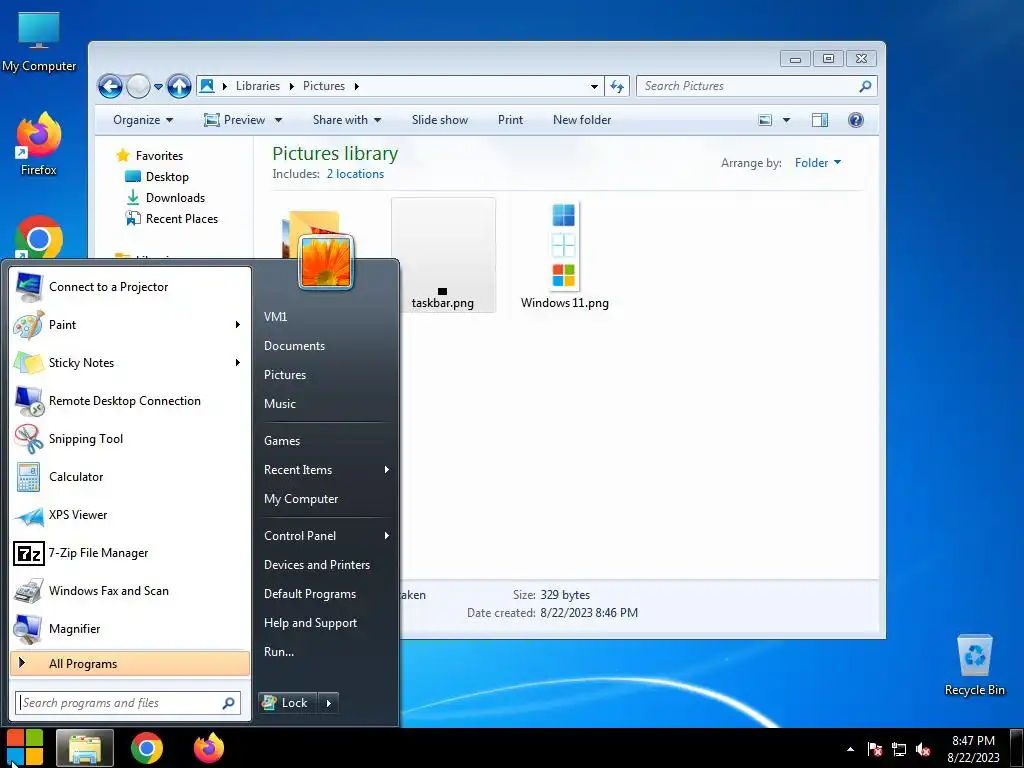
Task: Open Default Programs entry
Action: [310, 594]
